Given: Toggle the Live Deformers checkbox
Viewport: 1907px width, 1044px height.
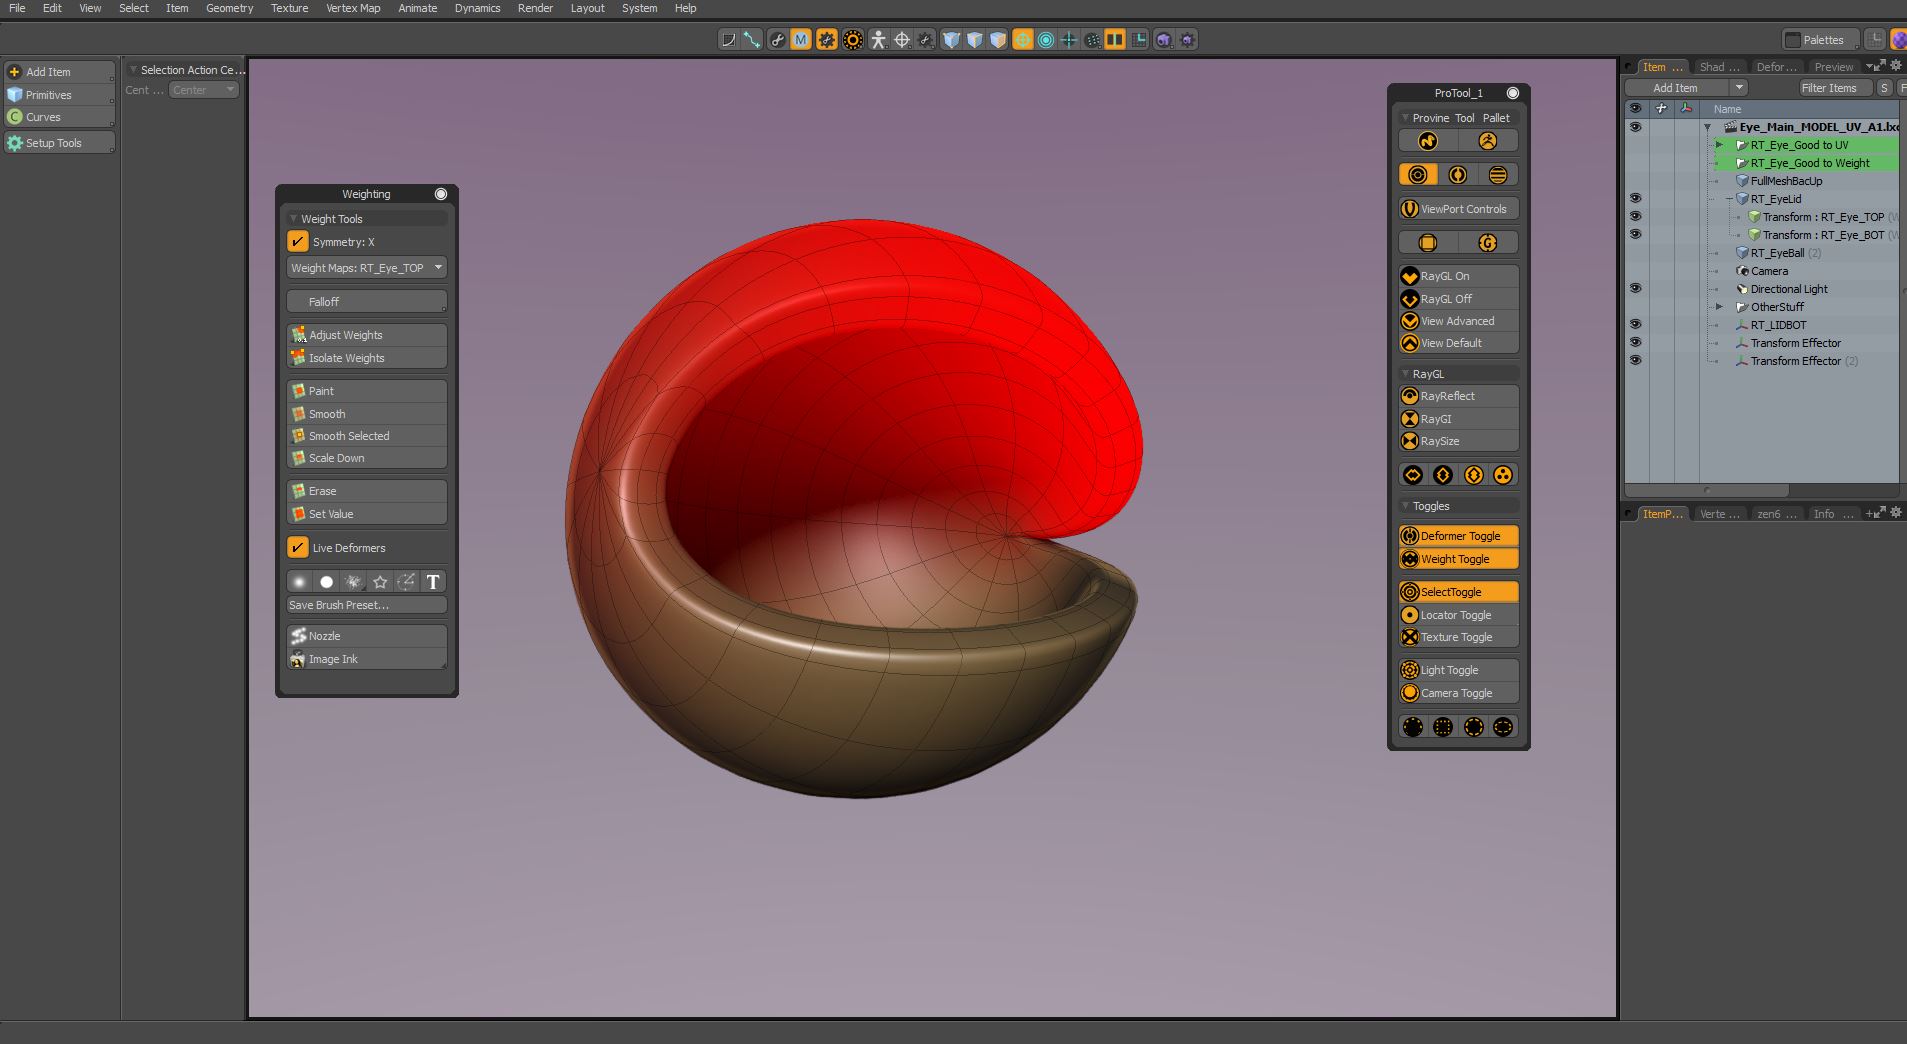Looking at the screenshot, I should (298, 547).
